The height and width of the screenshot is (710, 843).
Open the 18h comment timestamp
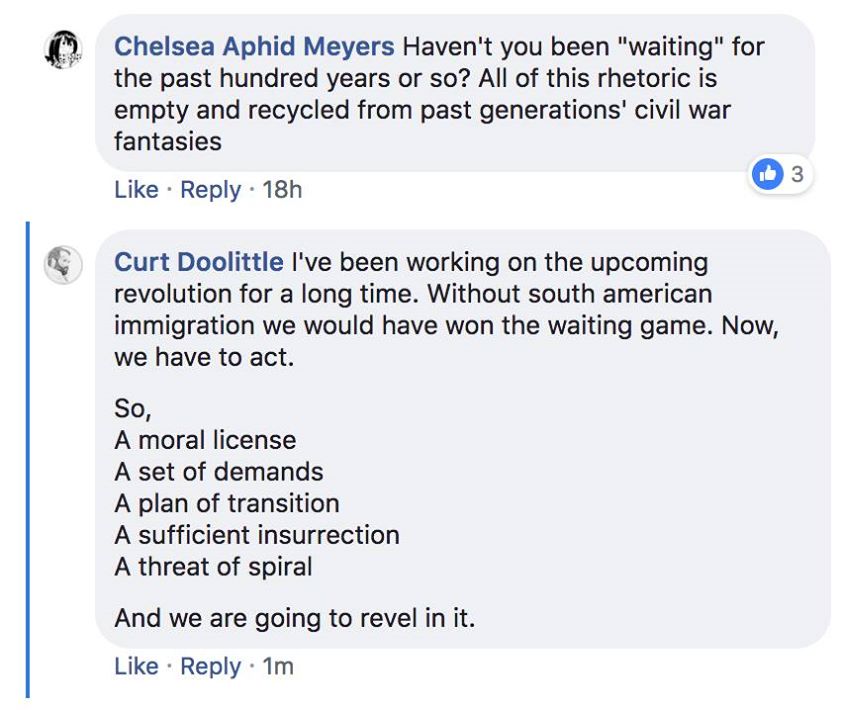(x=281, y=189)
